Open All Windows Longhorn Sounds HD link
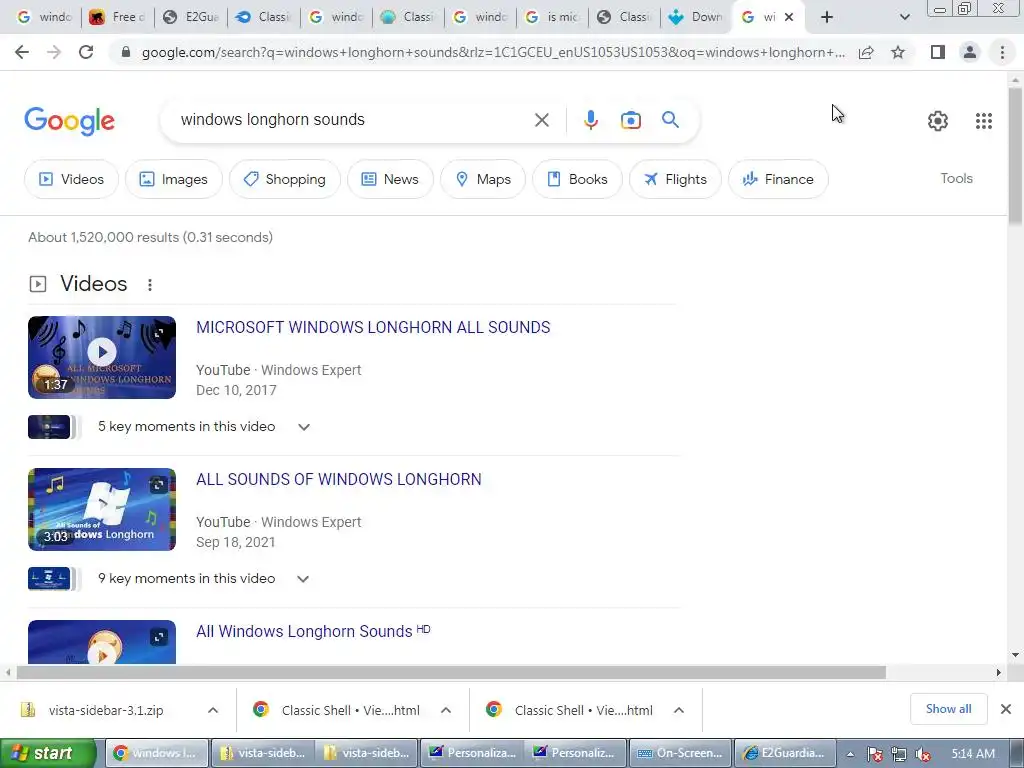The height and width of the screenshot is (768, 1024). pos(313,632)
